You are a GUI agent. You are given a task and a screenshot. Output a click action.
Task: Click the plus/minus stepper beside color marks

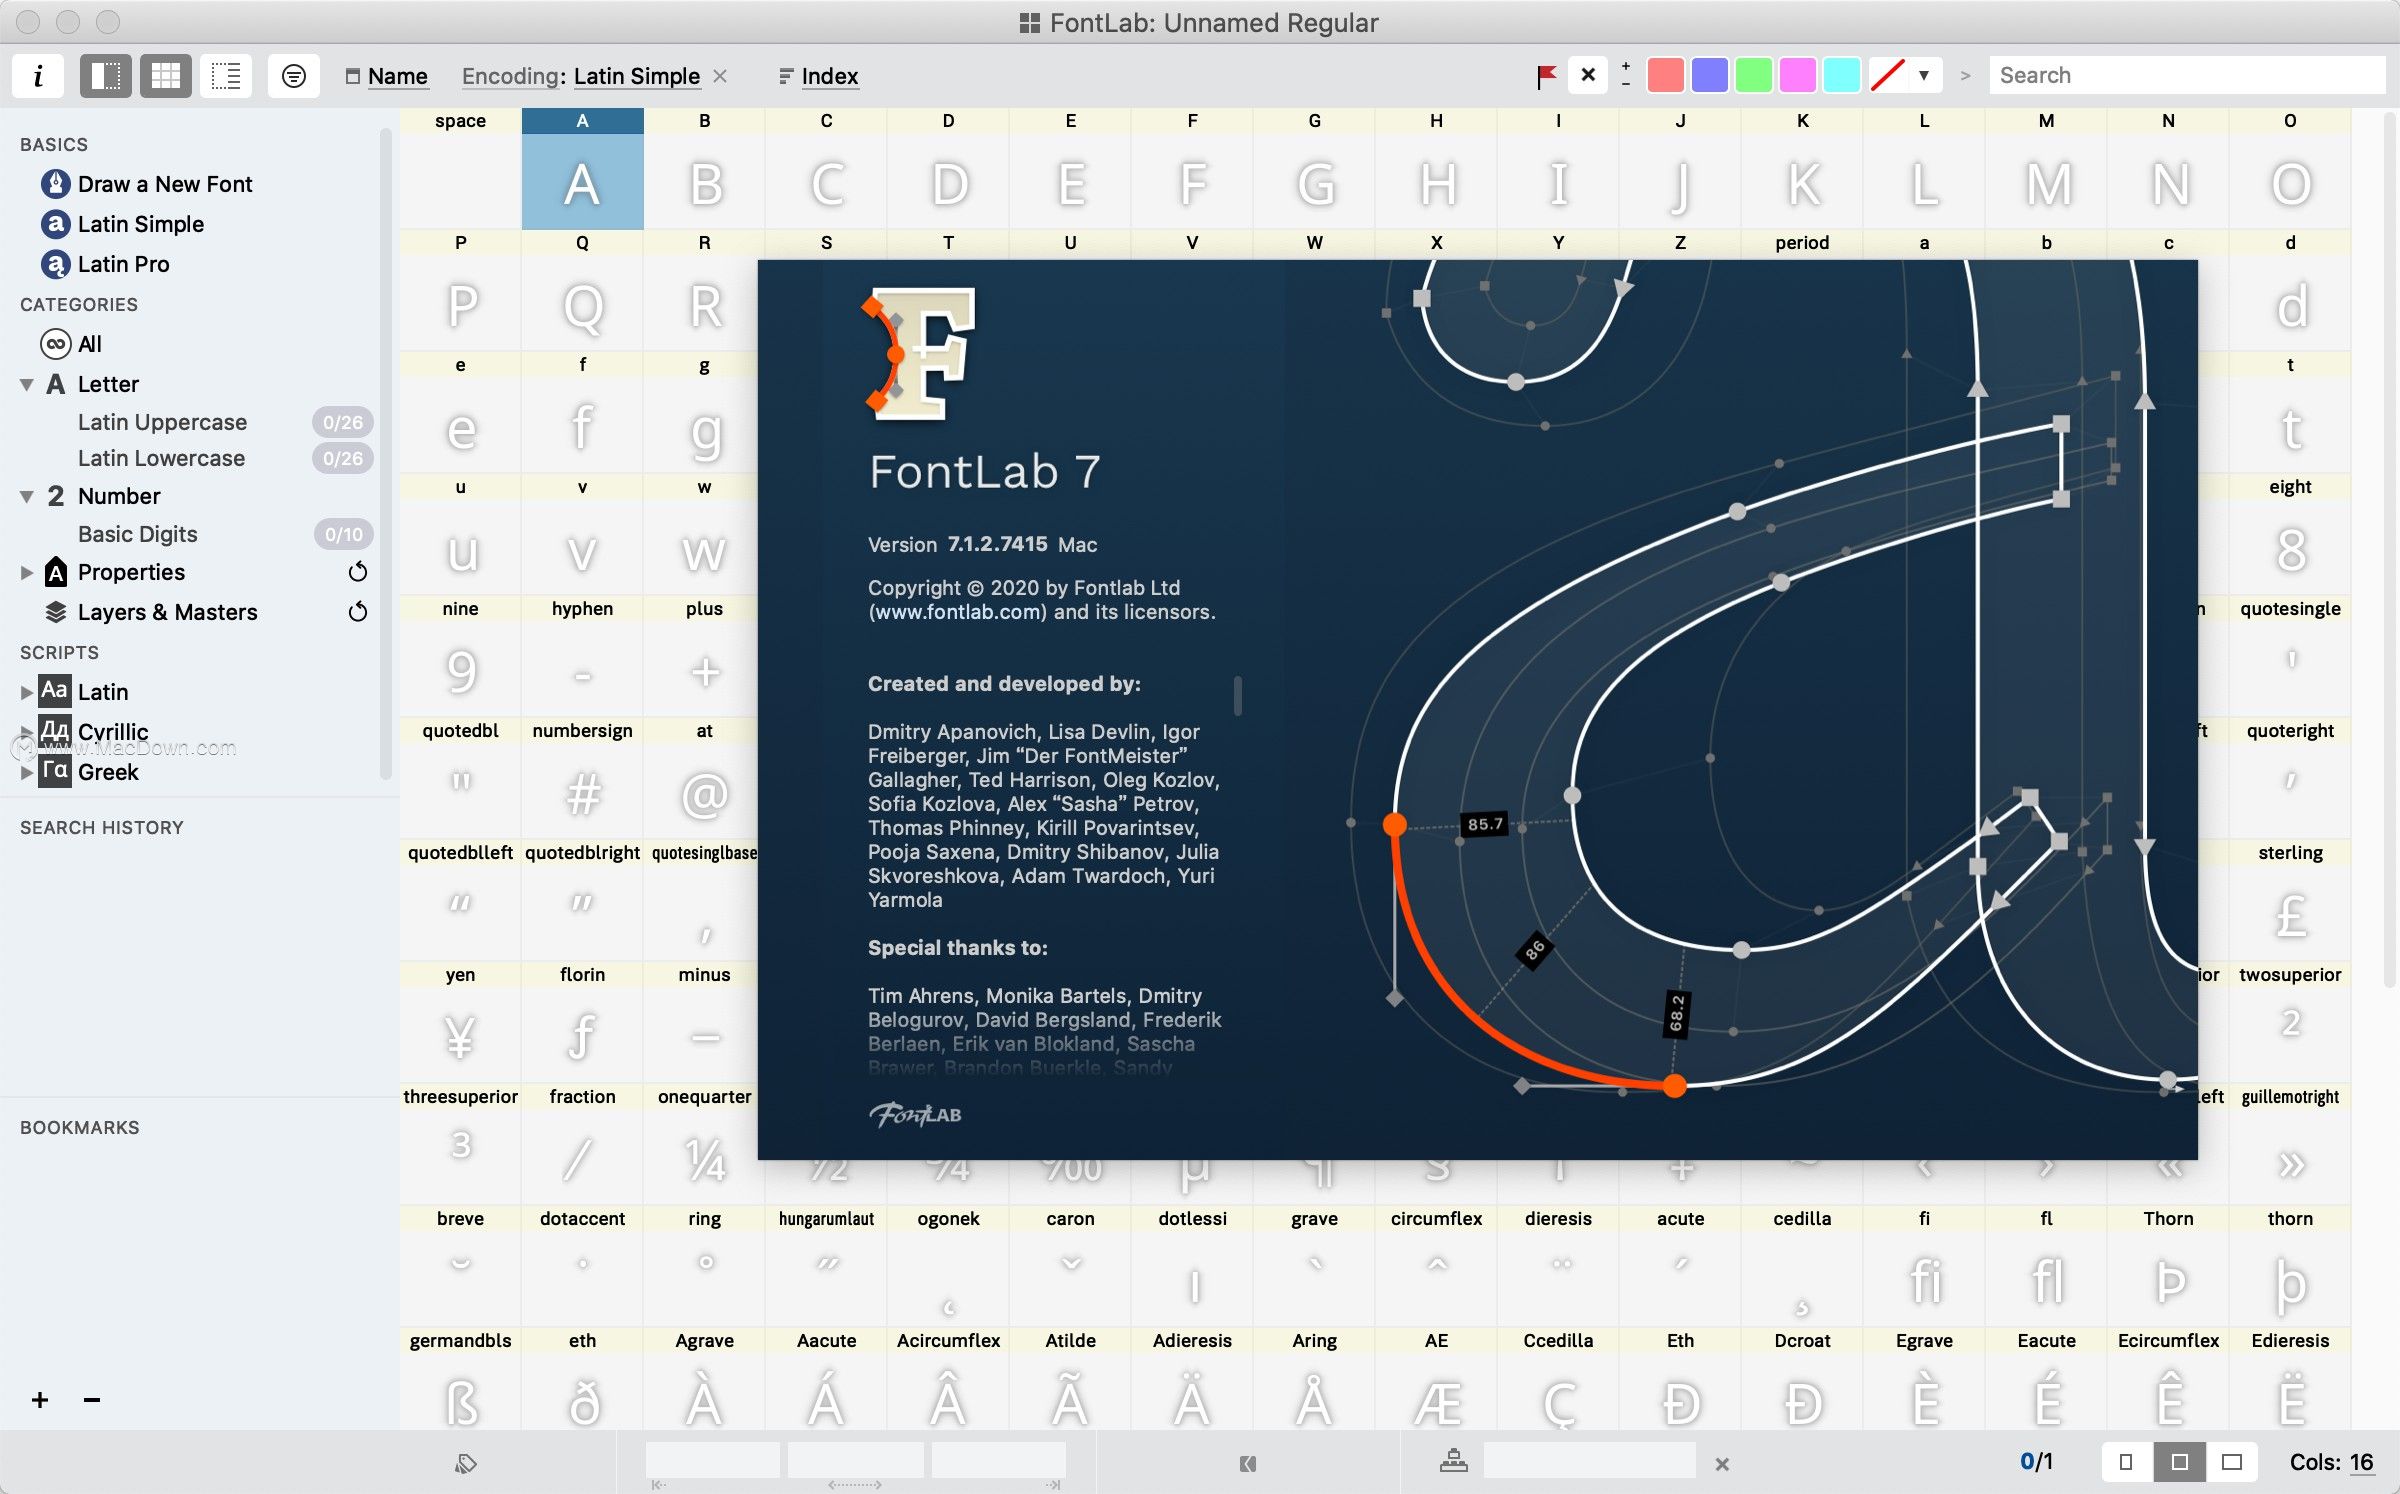pyautogui.click(x=1626, y=75)
